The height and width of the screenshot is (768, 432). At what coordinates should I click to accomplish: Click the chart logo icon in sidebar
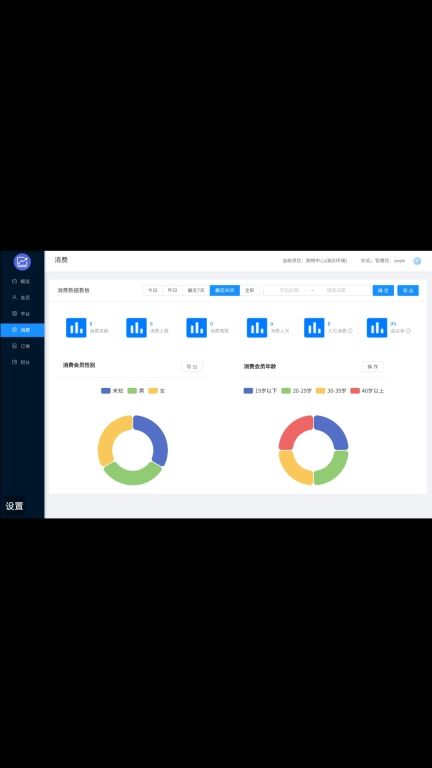(x=22, y=262)
